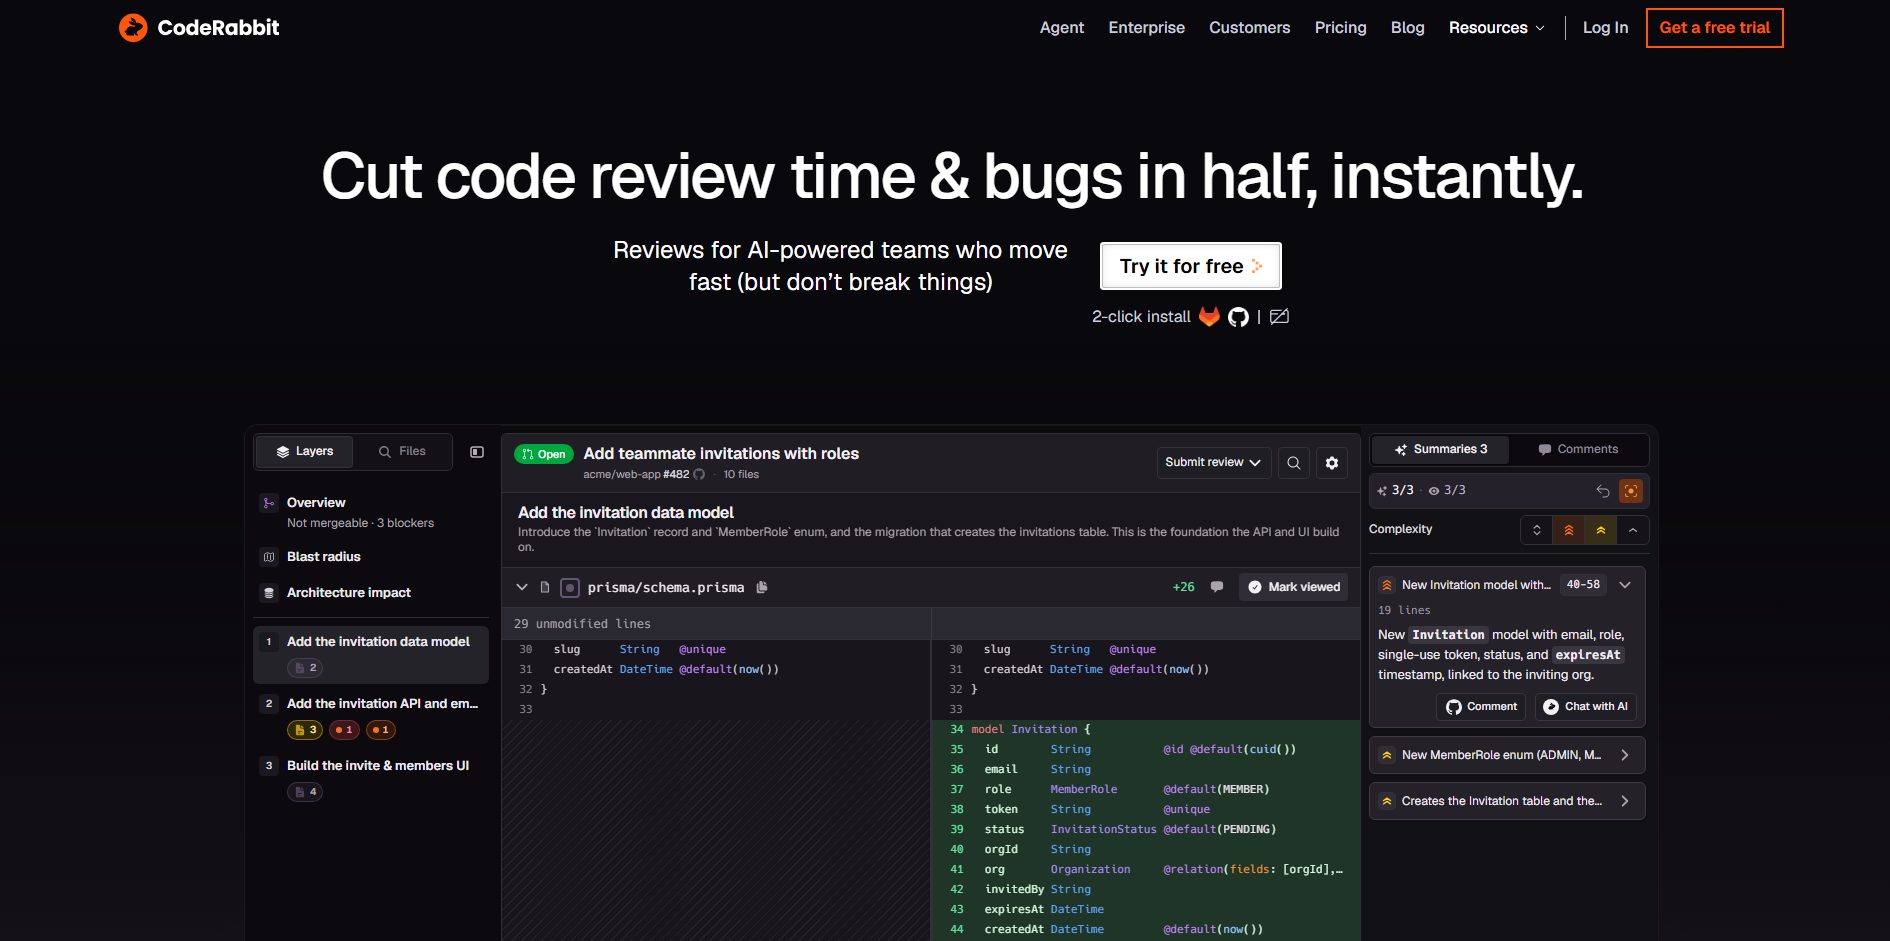Image resolution: width=1890 pixels, height=941 pixels.
Task: Switch to the Layers tab
Action: pos(305,452)
